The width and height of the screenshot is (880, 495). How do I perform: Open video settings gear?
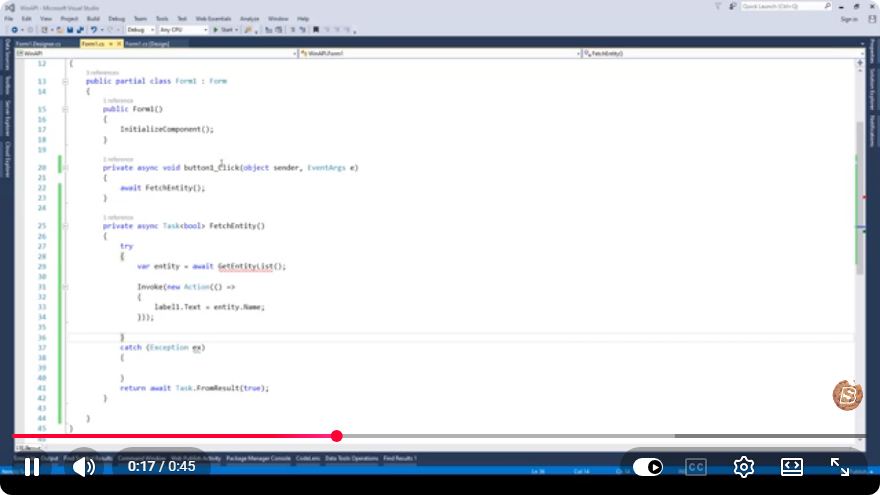[x=744, y=467]
